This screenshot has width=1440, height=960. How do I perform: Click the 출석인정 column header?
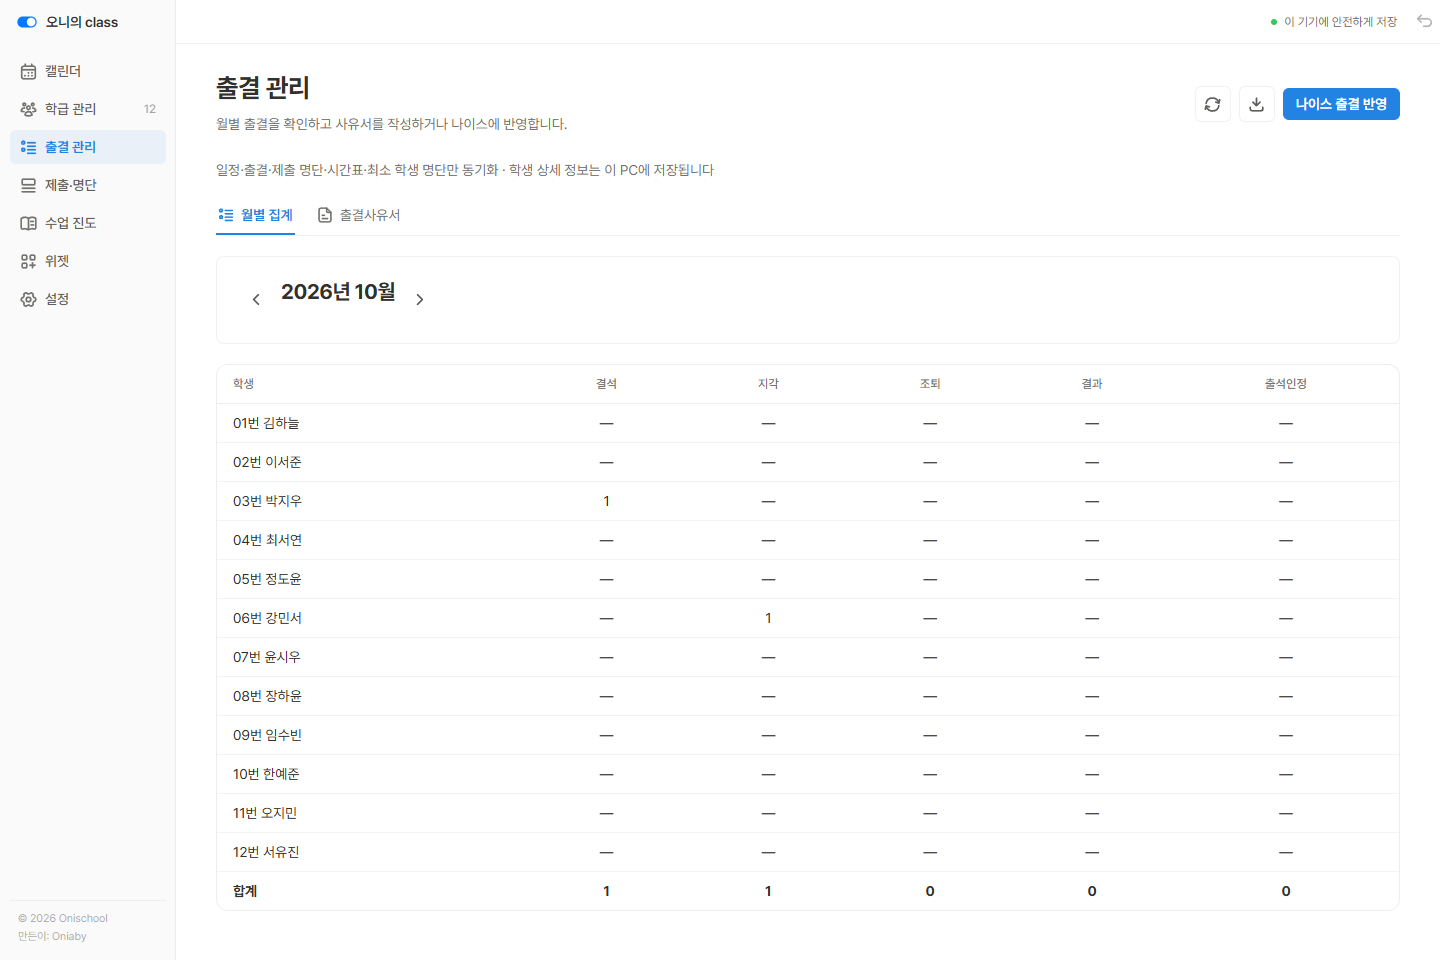pos(1286,384)
